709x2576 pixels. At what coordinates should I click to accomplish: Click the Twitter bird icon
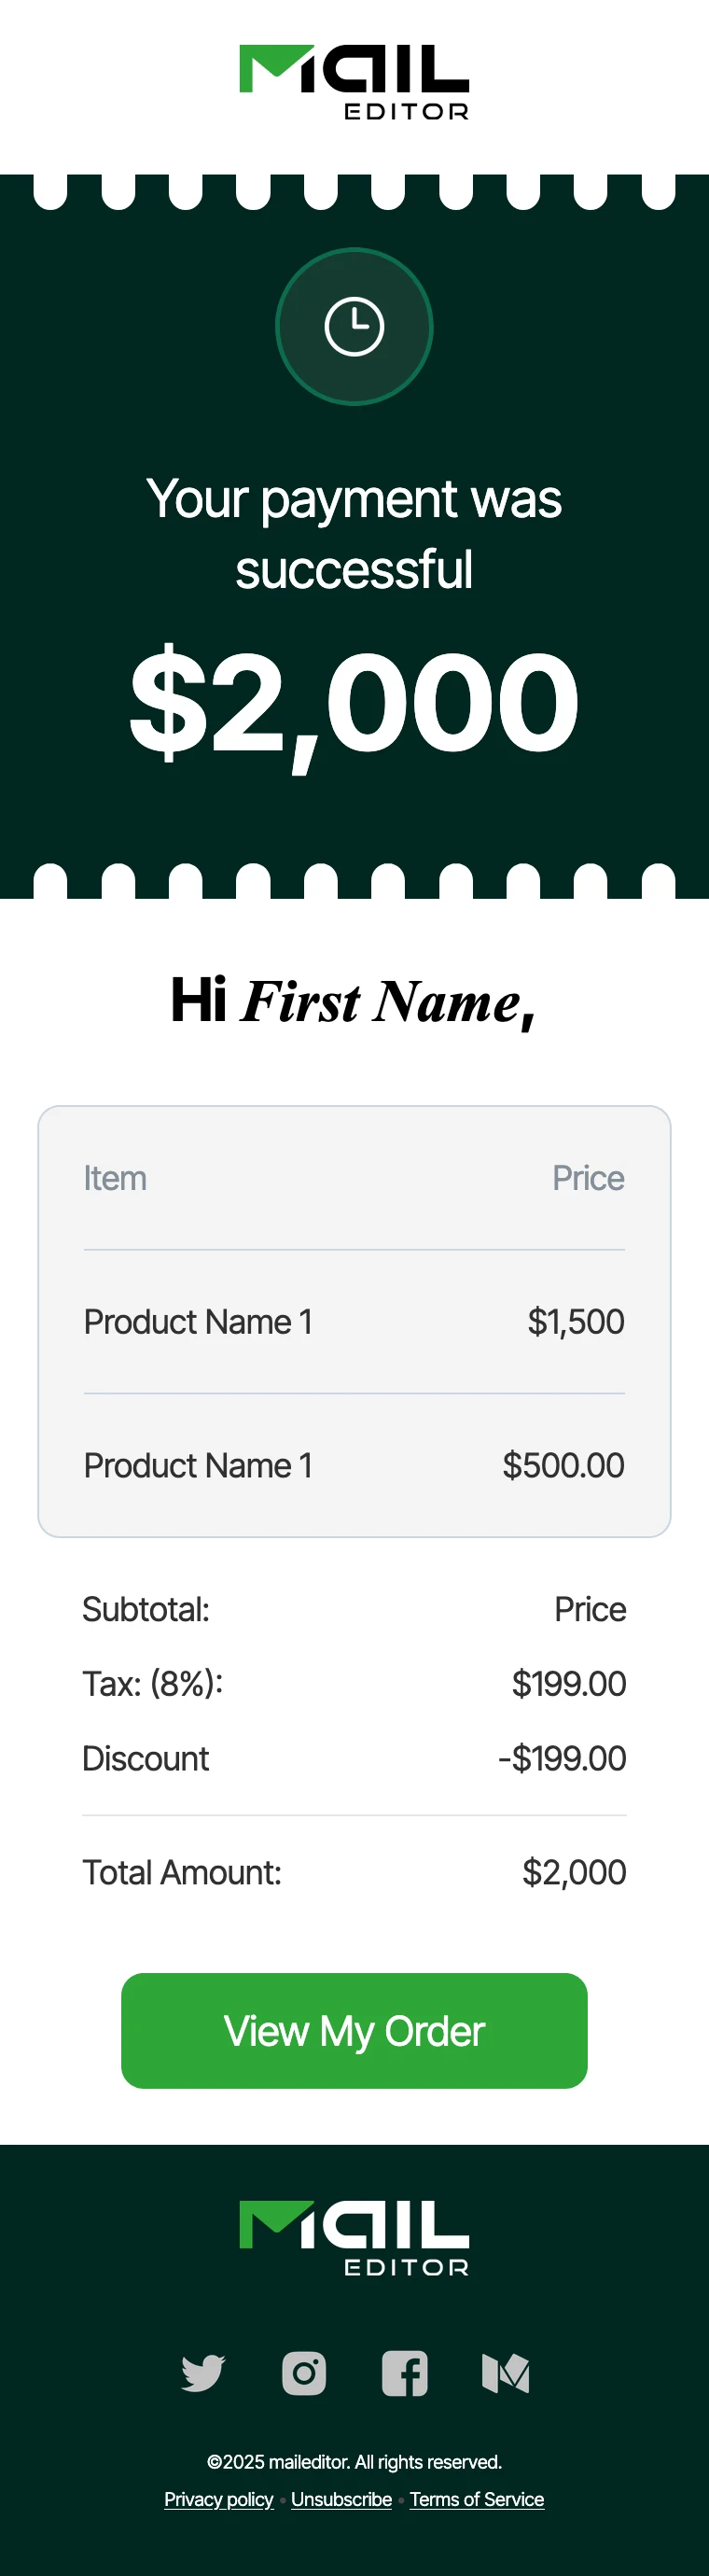(203, 2373)
